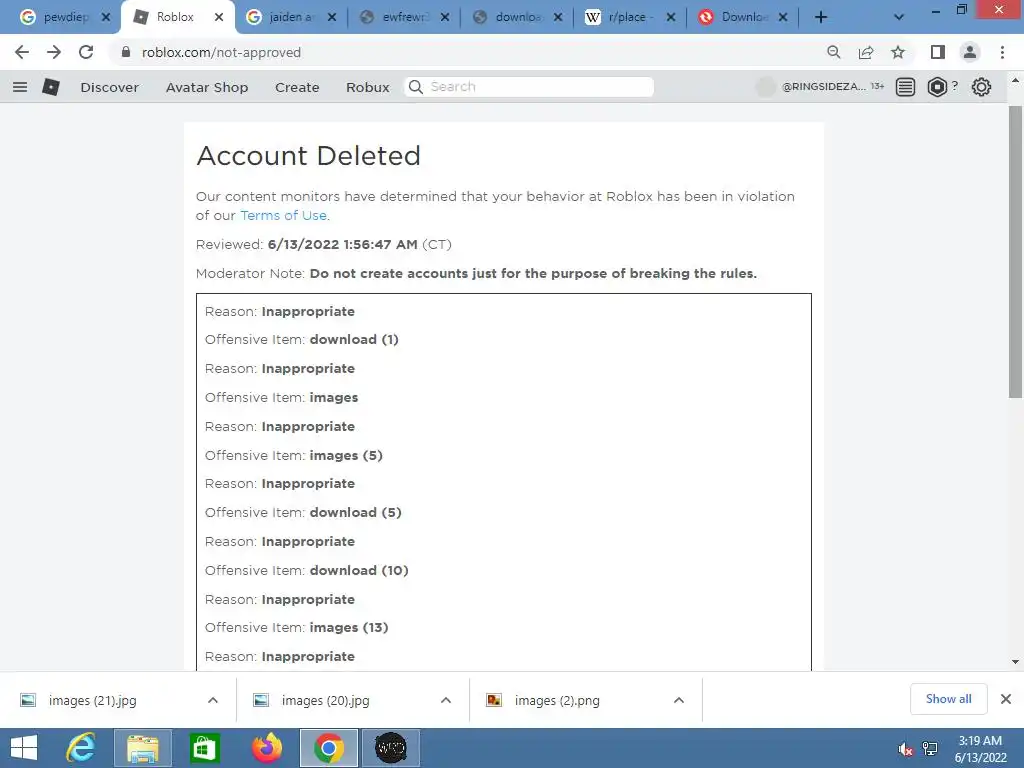
Task: Launch Internet Explorer from taskbar
Action: 81,748
